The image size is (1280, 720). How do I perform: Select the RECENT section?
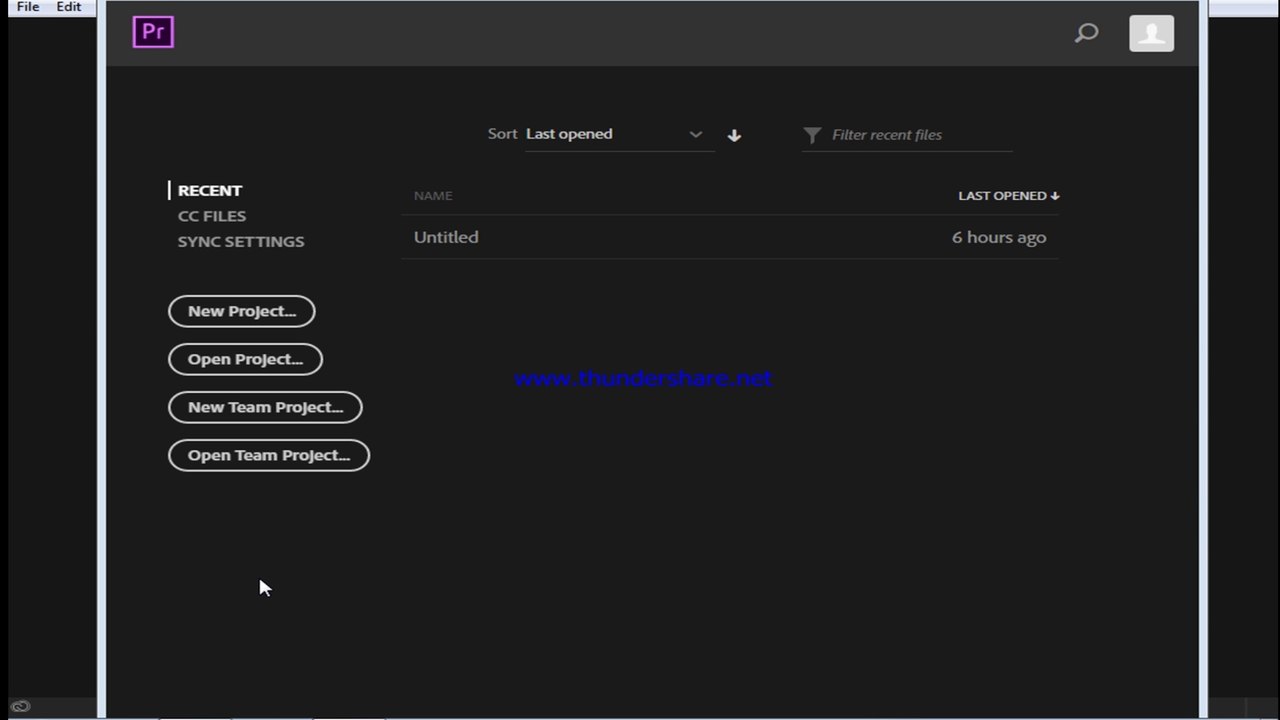pos(210,190)
